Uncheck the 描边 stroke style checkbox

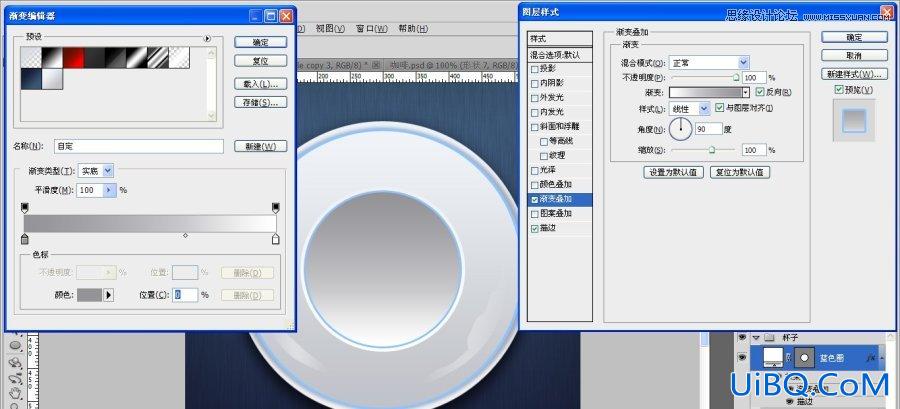pyautogui.click(x=535, y=228)
